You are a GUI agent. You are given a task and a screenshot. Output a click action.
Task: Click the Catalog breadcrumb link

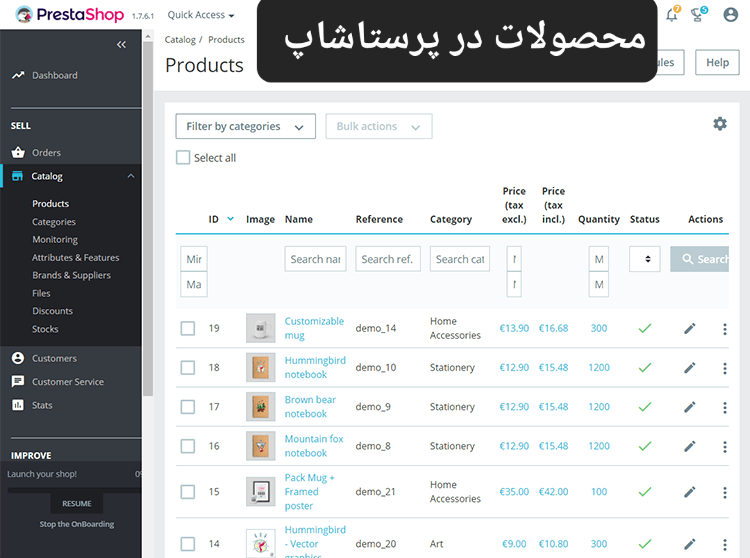180,40
